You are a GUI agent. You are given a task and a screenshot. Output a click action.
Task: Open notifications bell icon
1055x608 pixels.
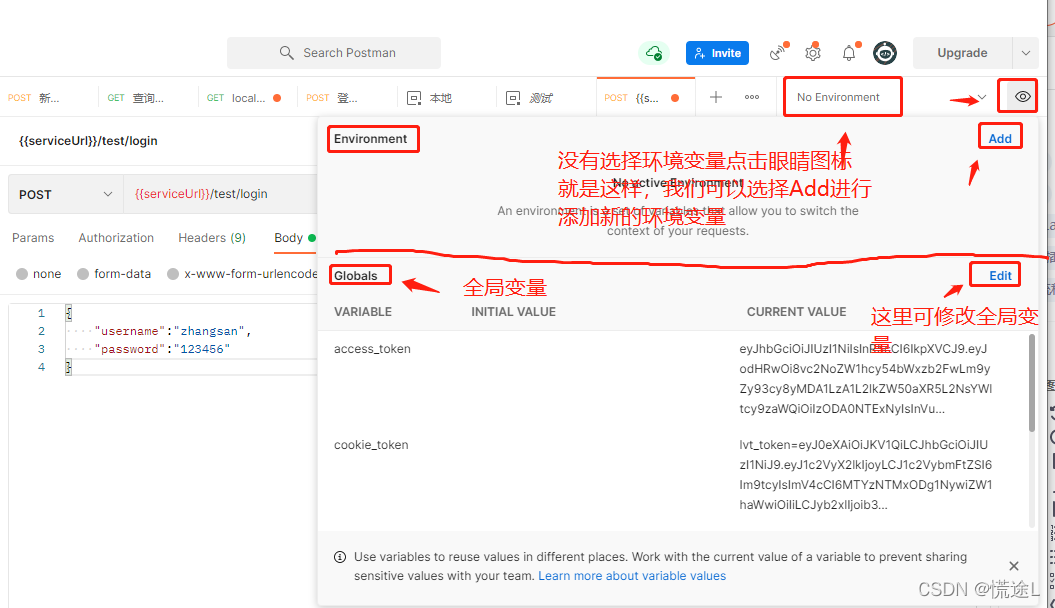coord(849,52)
